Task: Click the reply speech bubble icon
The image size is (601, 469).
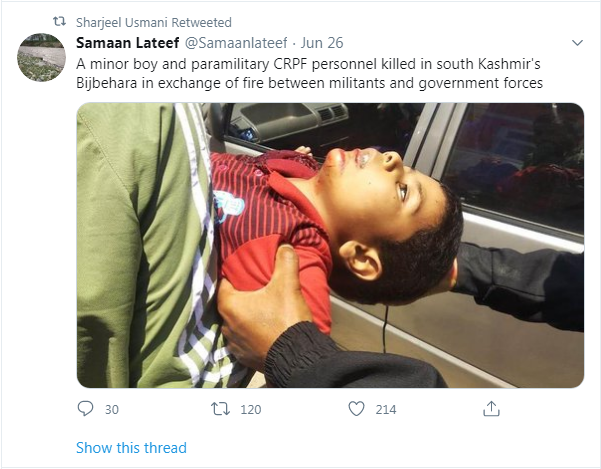Action: 85,409
